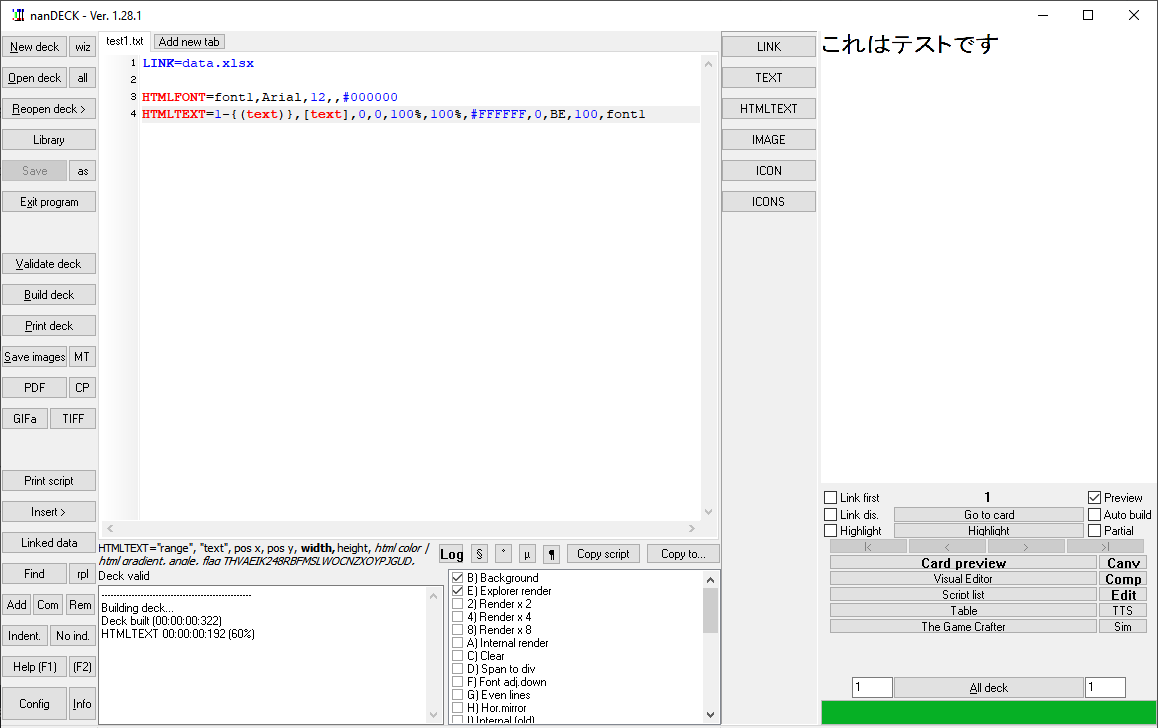Click the Edit button
1158x728 pixels.
click(1123, 594)
